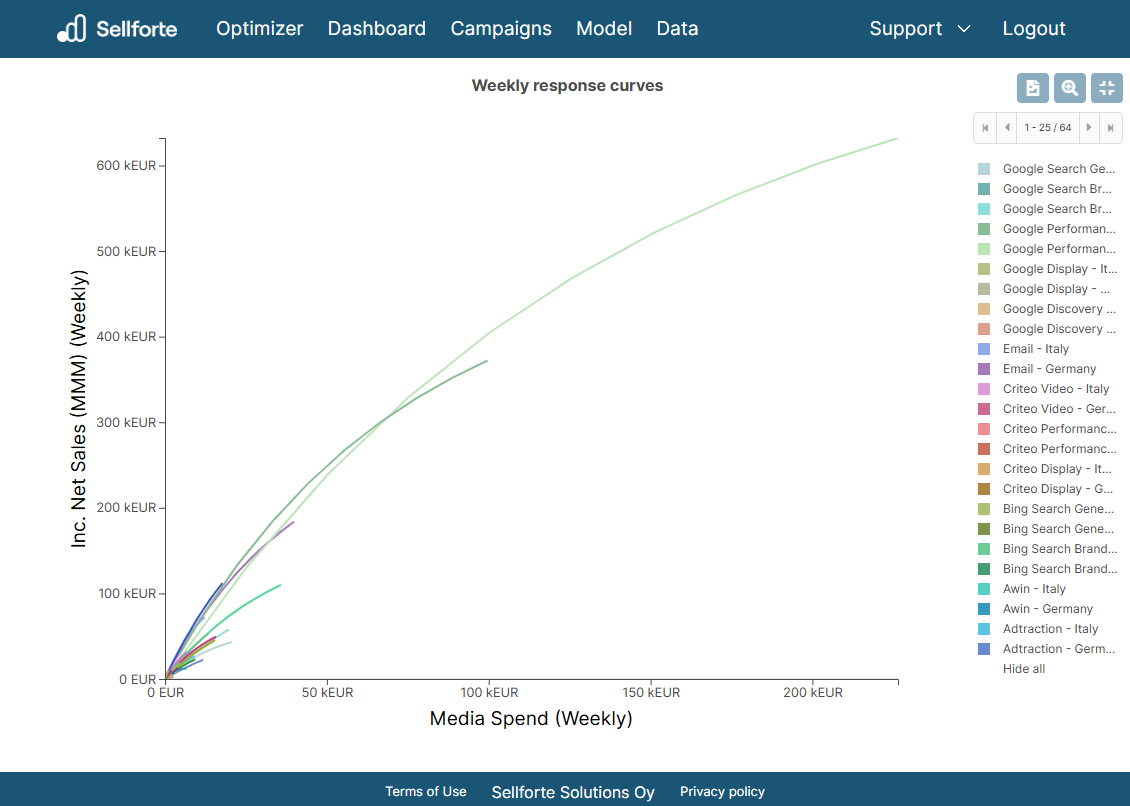Expand the legend pagination counter
Screen dimensions: 1130x806
click(x=1048, y=127)
